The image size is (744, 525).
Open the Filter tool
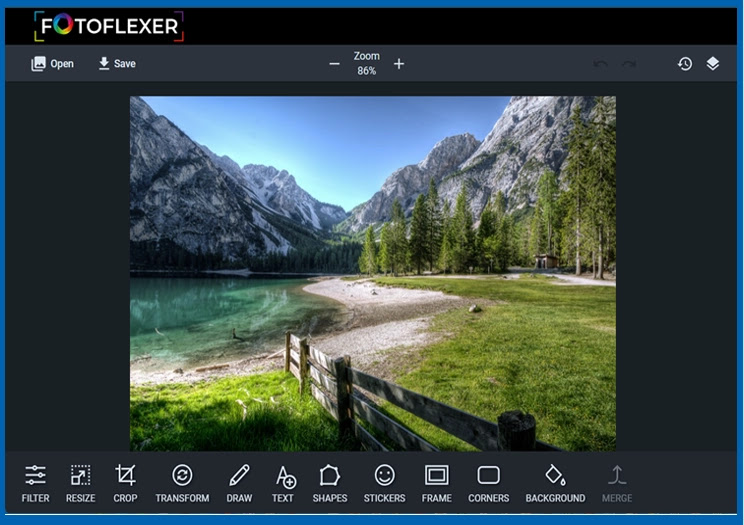tap(35, 483)
